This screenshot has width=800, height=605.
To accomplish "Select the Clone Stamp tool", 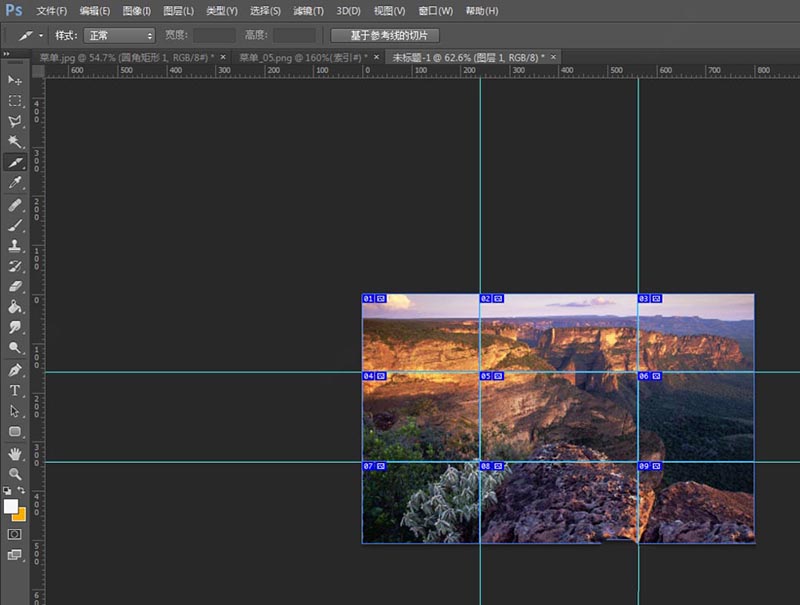I will (15, 246).
